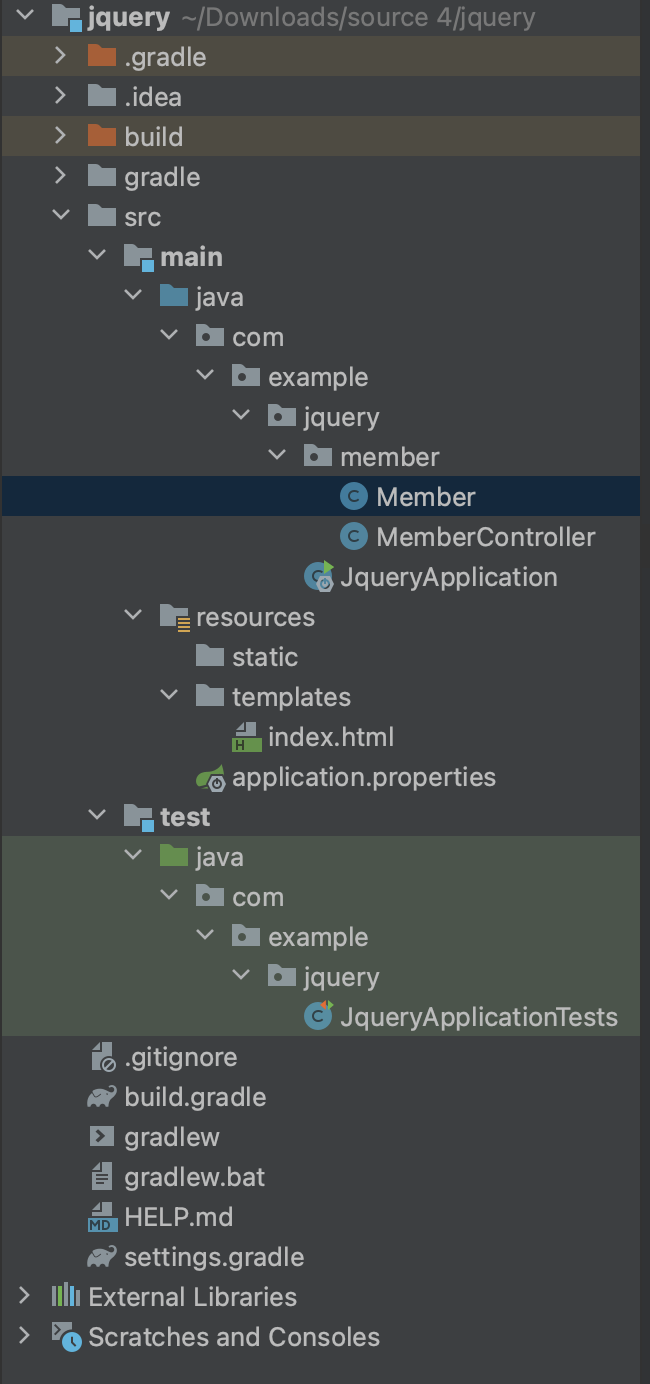Collapse the templates folder
The image size is (650, 1384).
click(169, 697)
